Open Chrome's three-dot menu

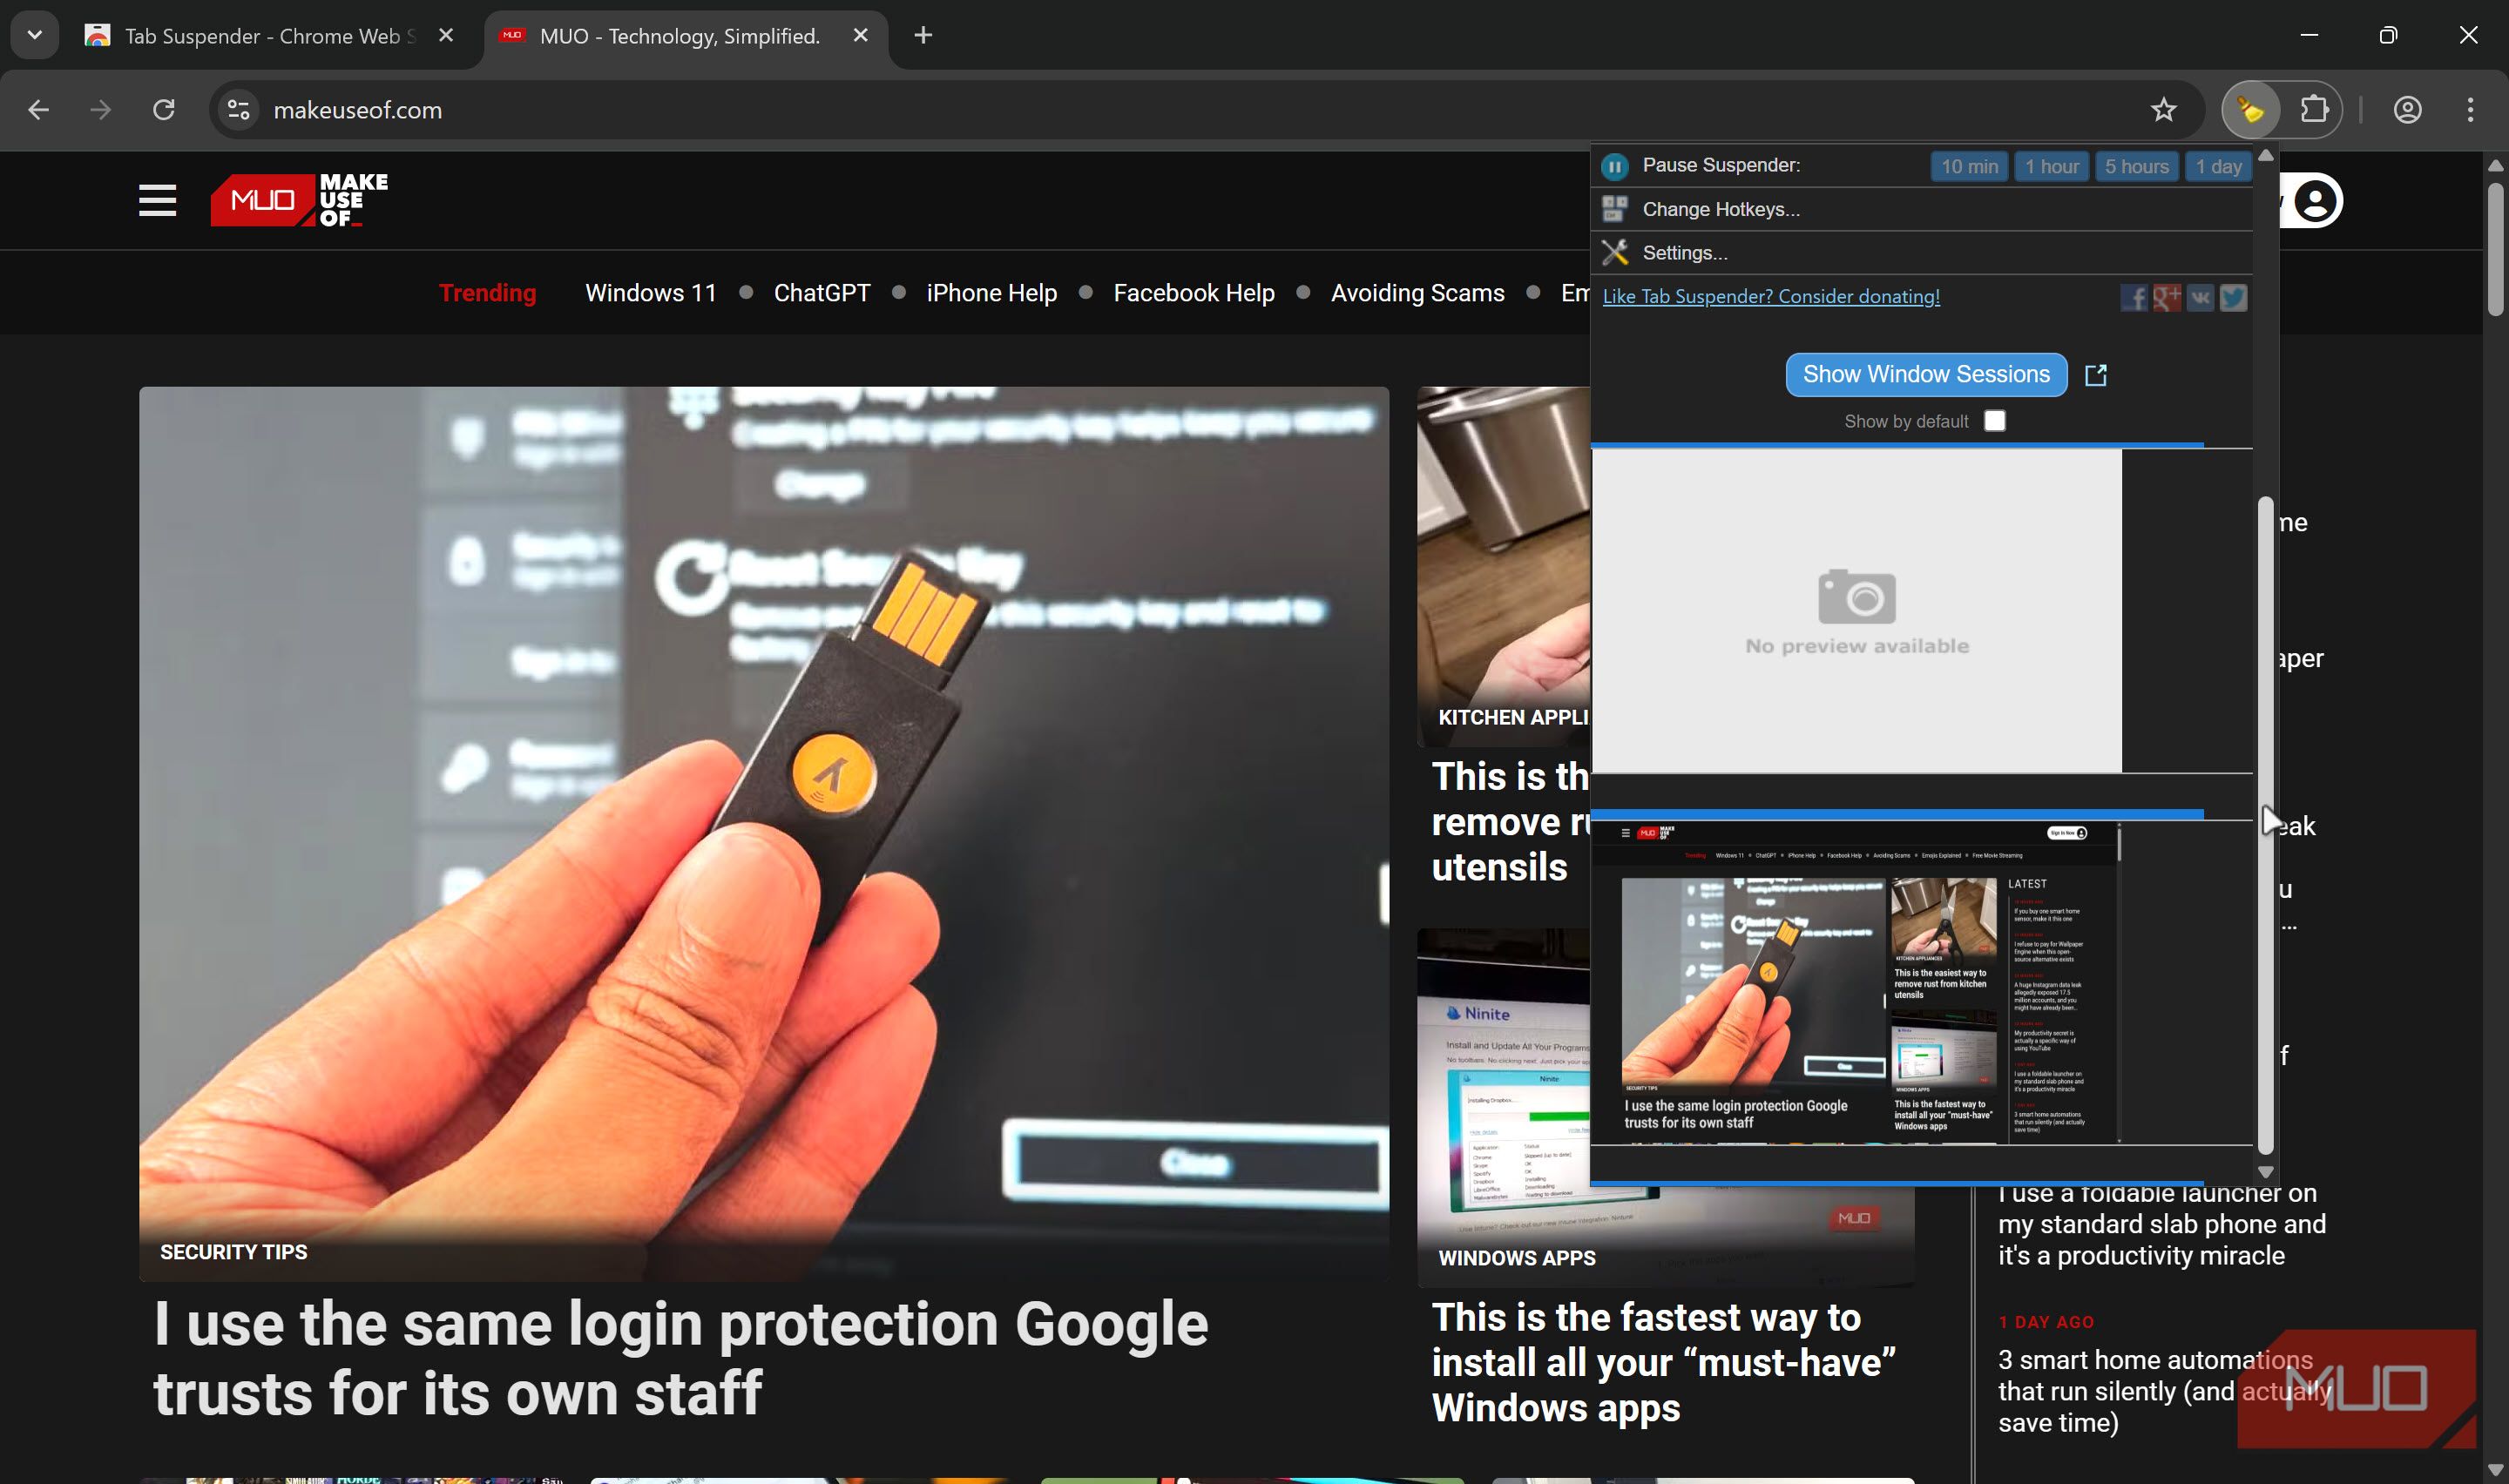tap(2470, 110)
